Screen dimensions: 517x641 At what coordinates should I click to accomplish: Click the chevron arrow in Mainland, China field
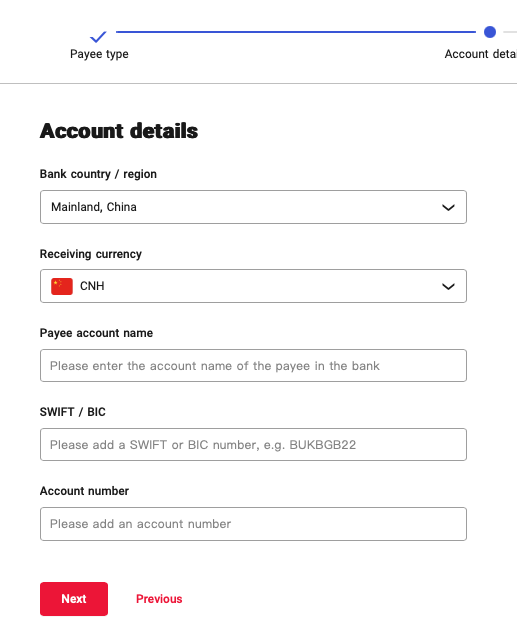pos(448,208)
